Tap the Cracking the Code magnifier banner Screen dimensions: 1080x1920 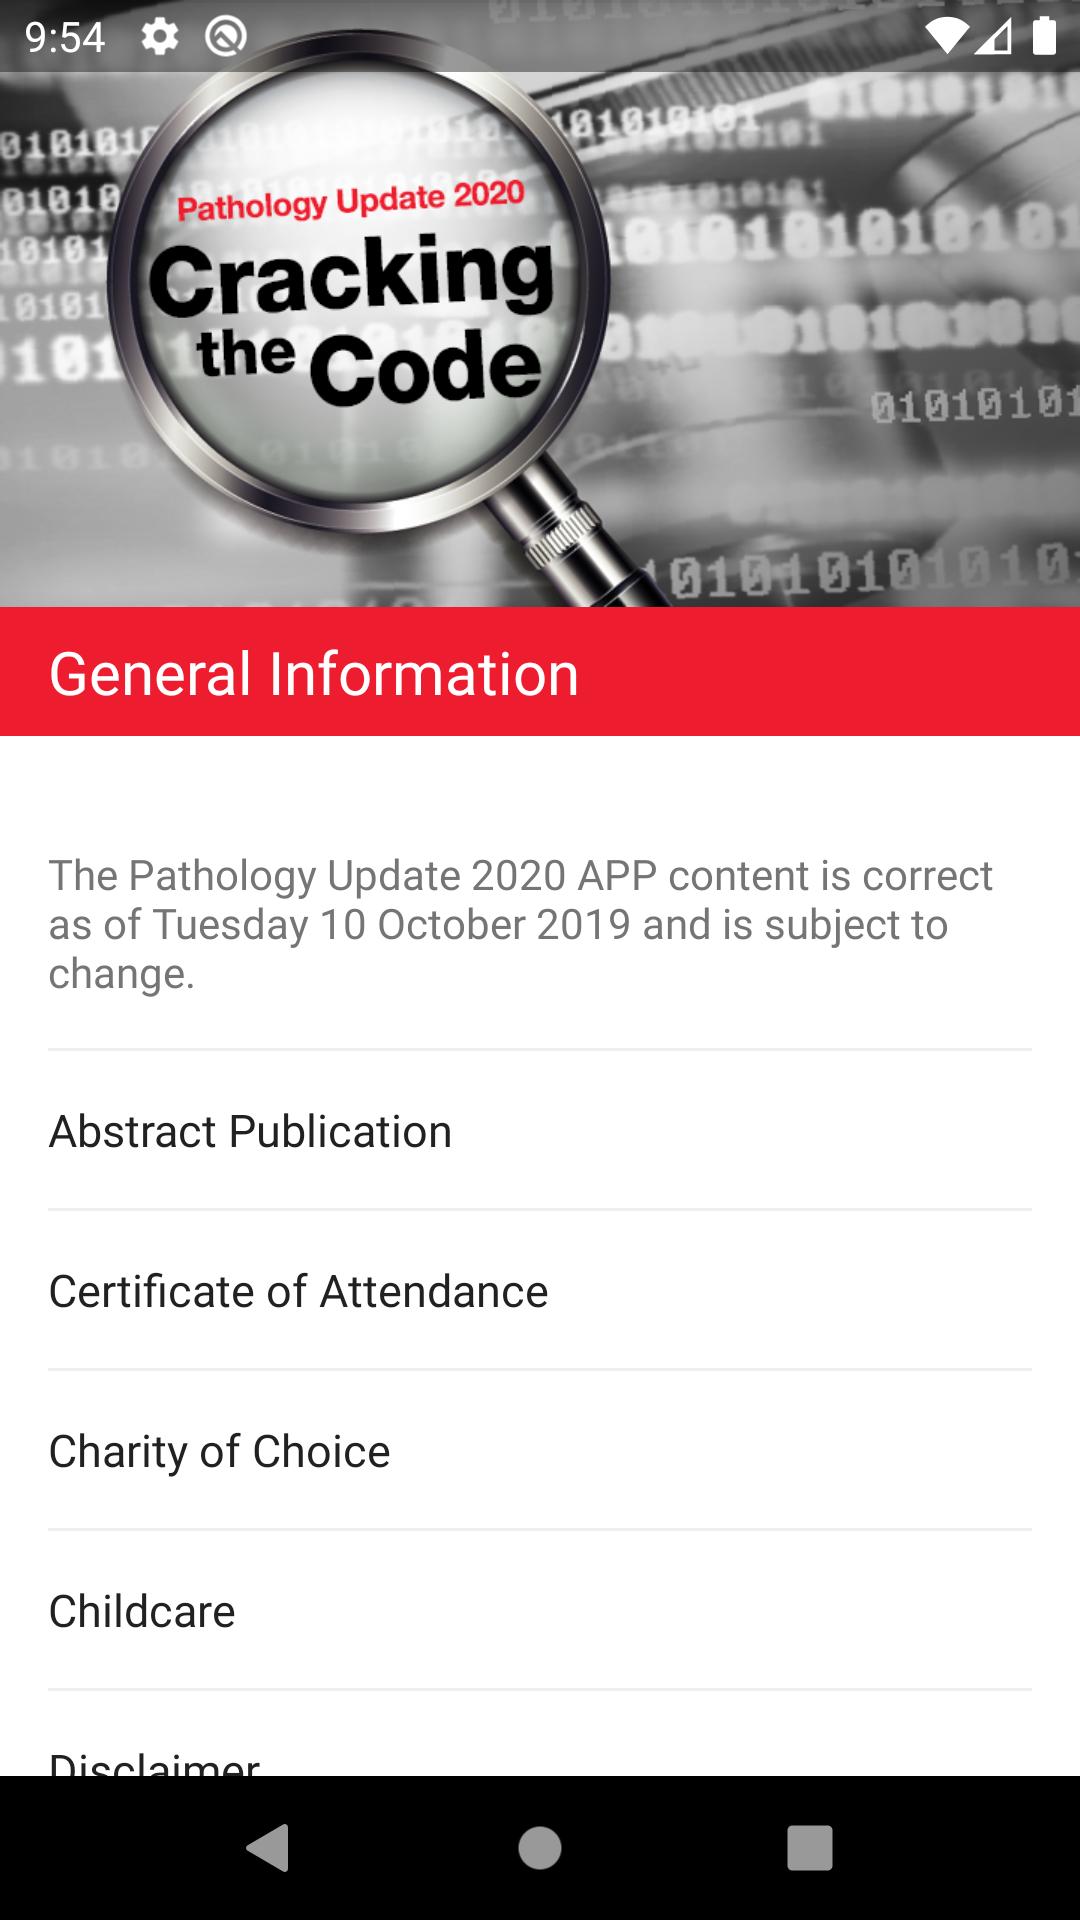pos(350,320)
